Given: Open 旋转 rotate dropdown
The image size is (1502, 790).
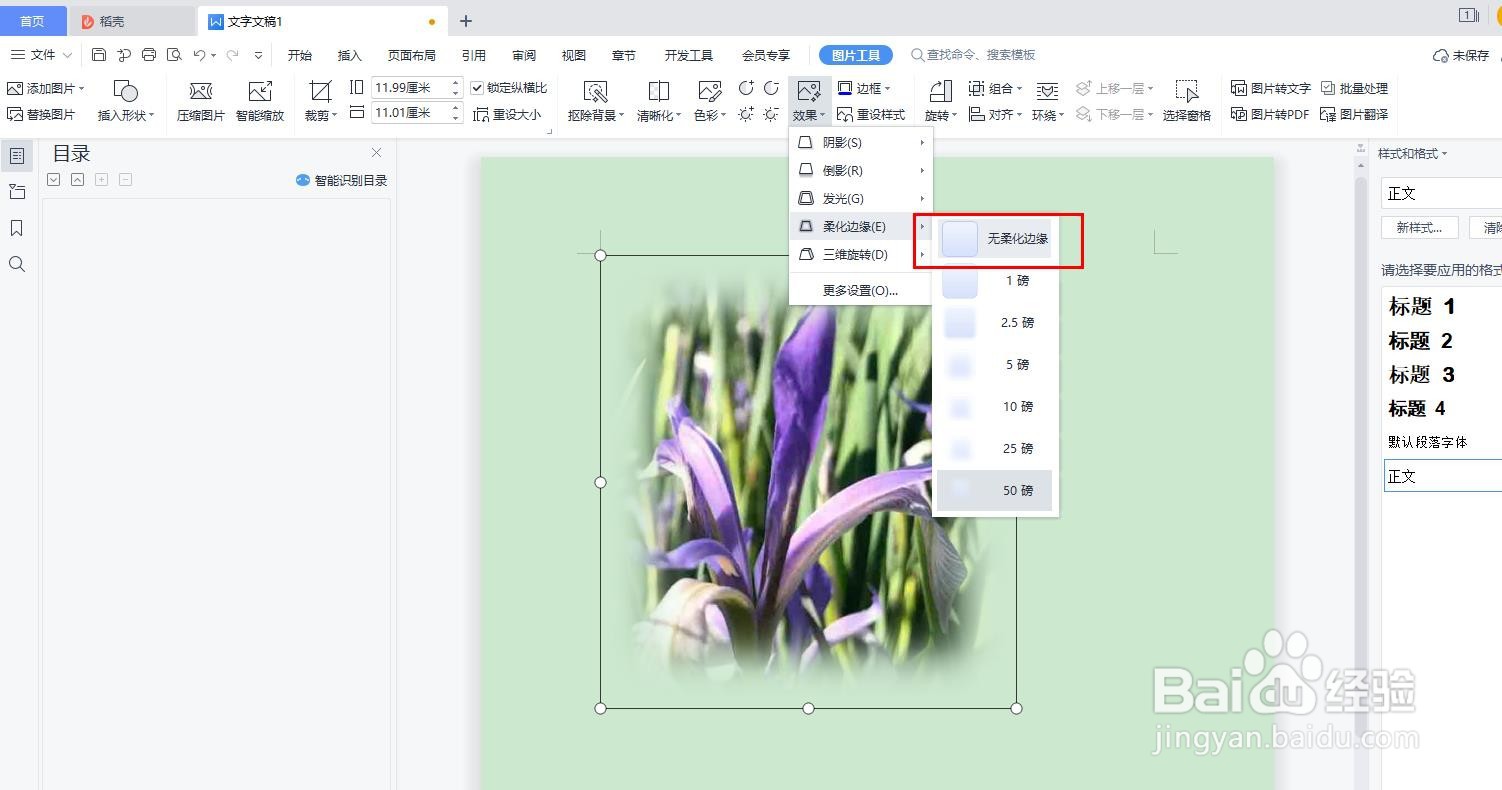Looking at the screenshot, I should click(940, 102).
